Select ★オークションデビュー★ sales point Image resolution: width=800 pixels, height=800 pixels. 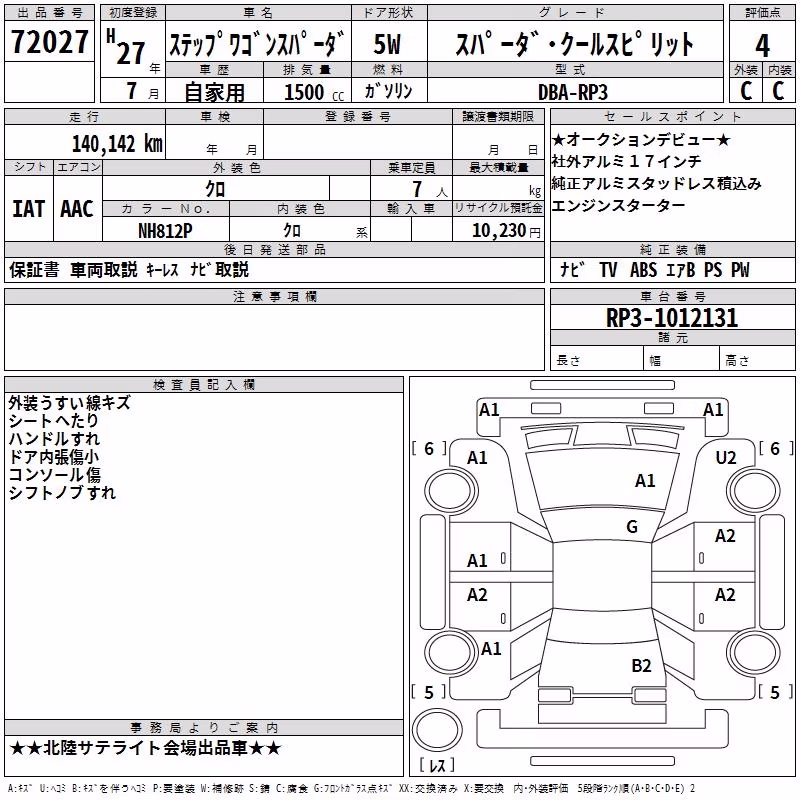641,139
